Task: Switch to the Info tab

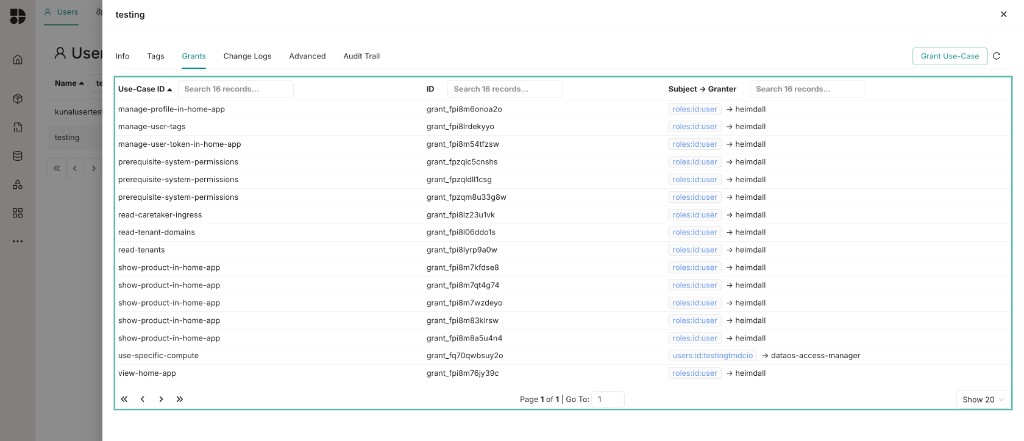Action: pyautogui.click(x=122, y=56)
